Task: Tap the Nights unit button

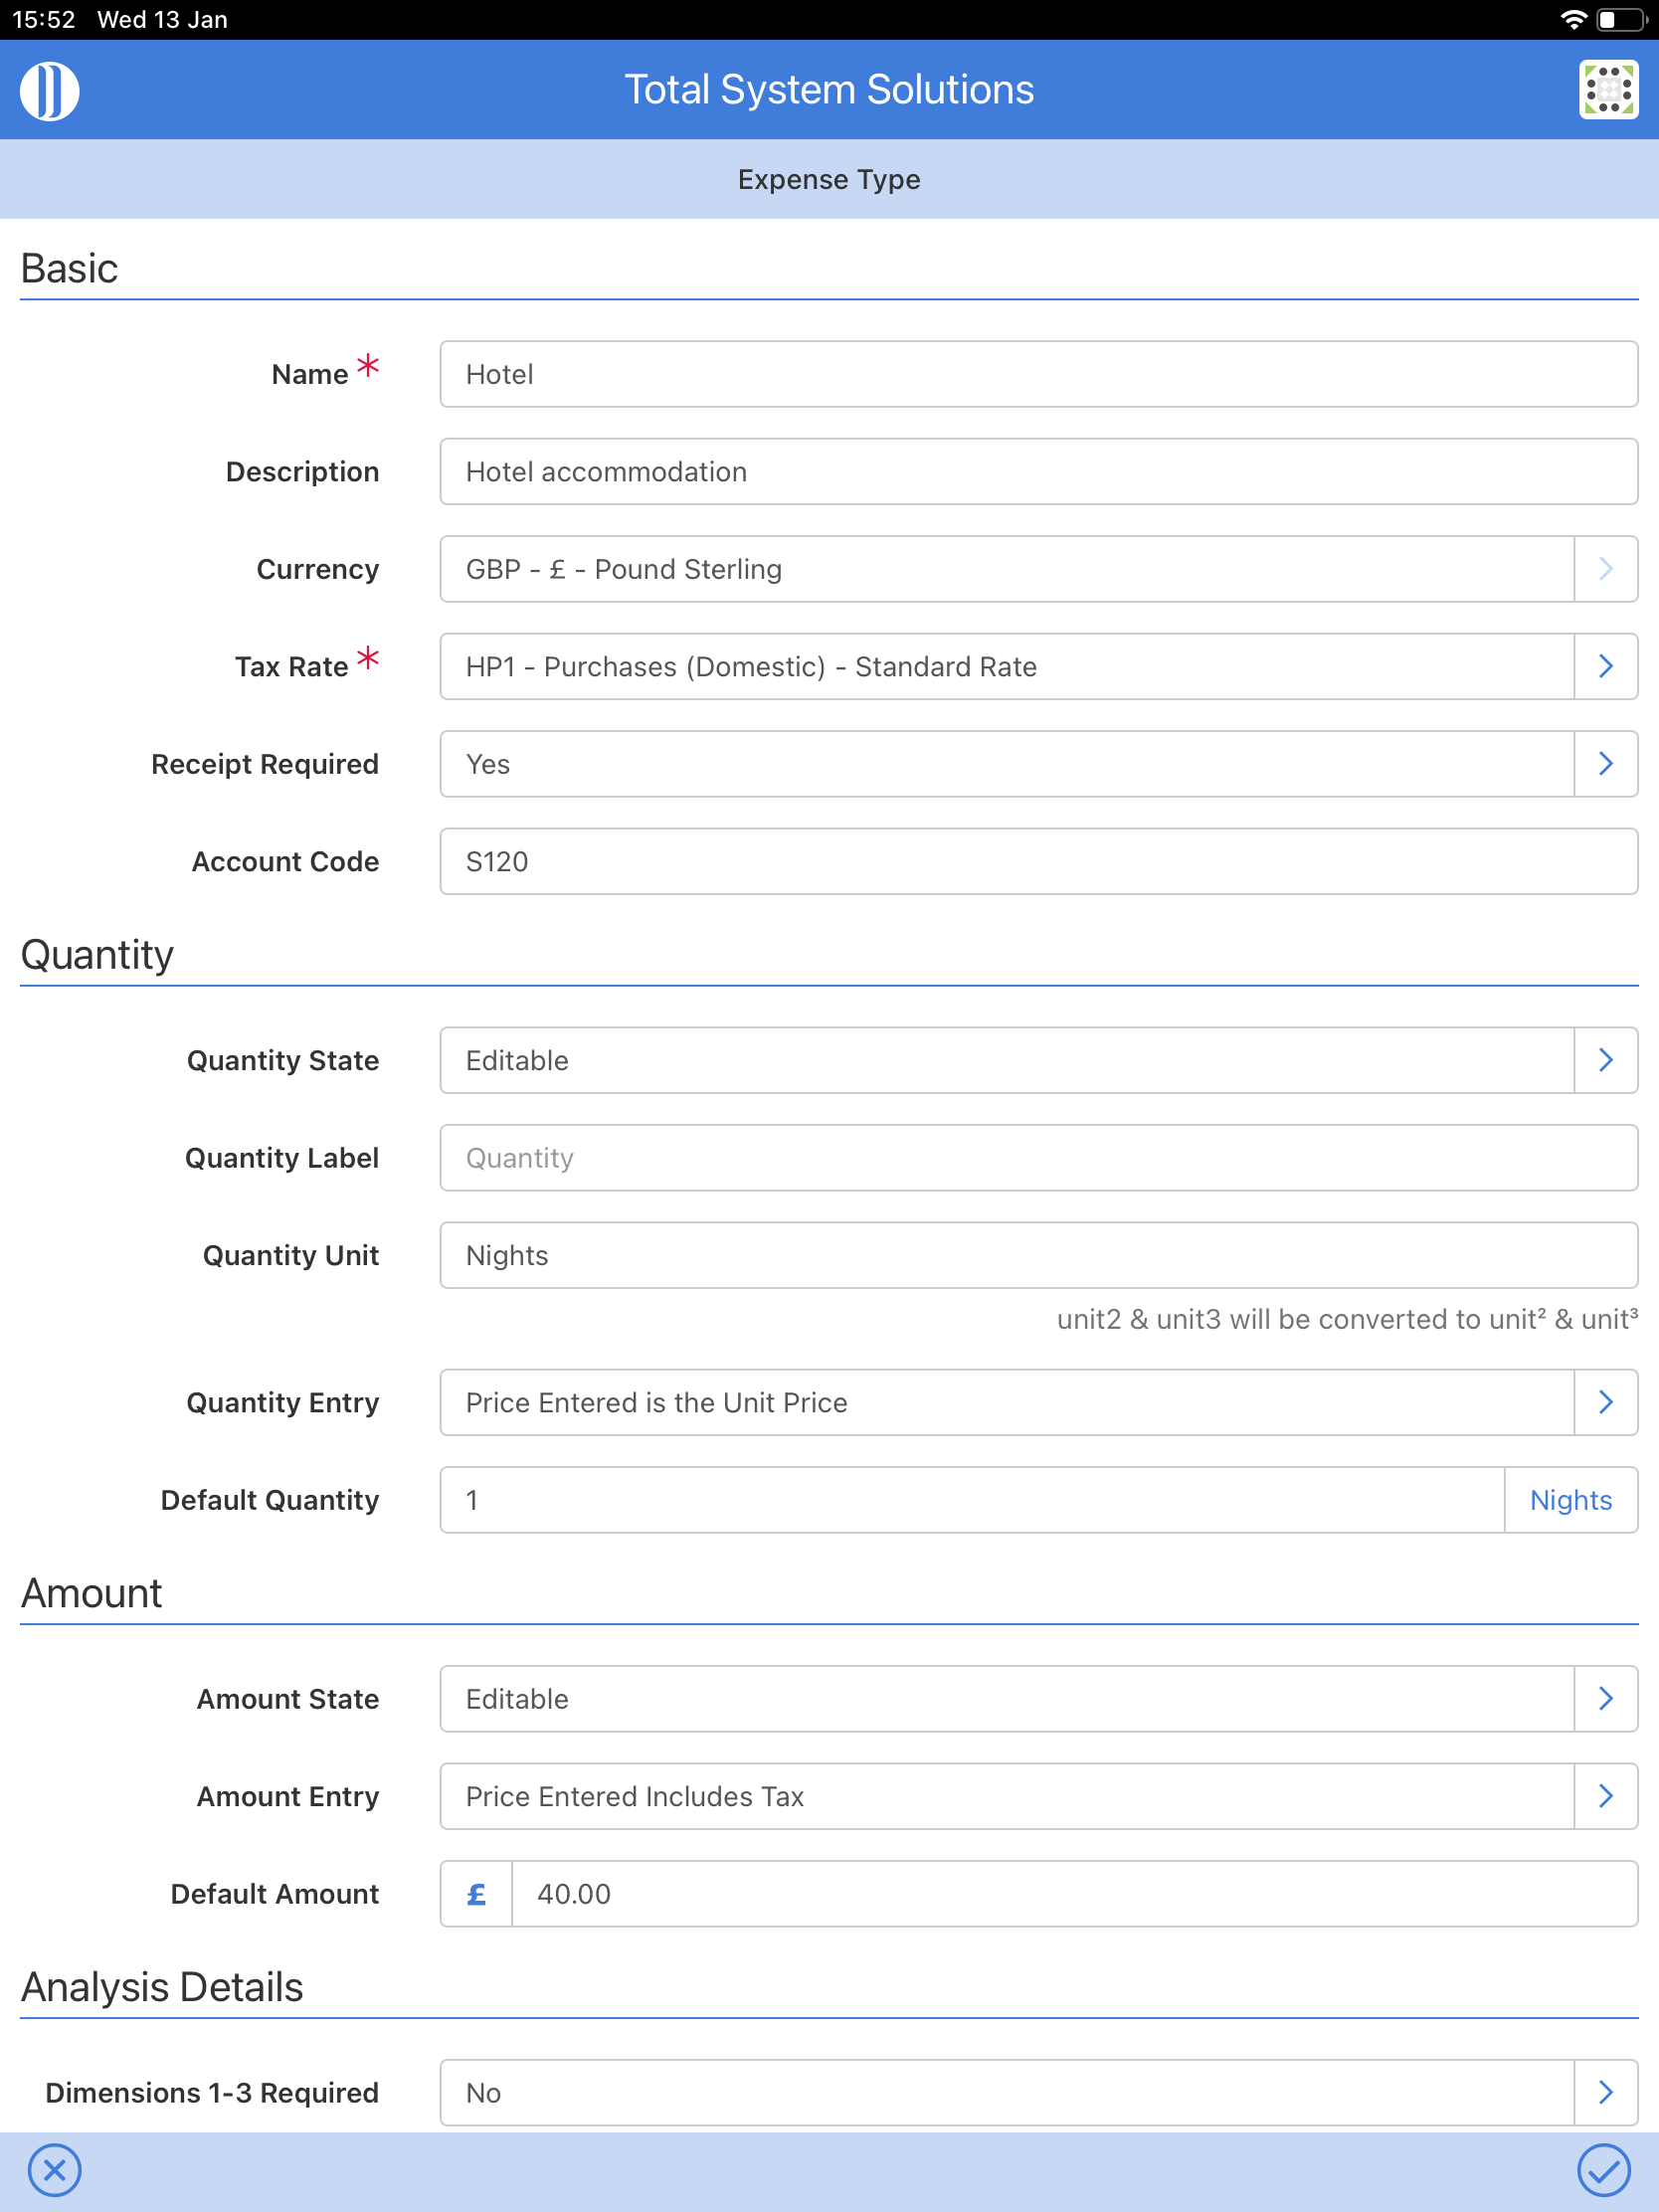Action: (x=1571, y=1500)
